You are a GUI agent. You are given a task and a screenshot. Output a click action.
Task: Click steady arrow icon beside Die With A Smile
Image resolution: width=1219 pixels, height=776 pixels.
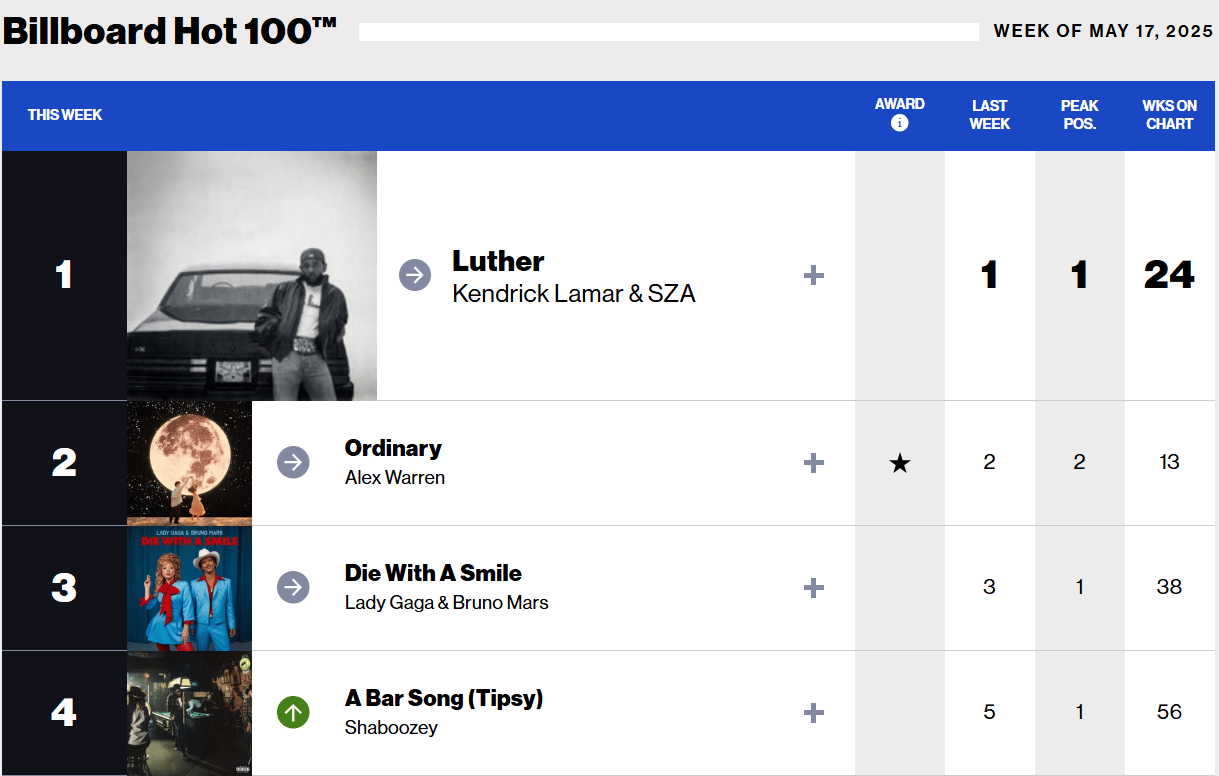tap(293, 588)
